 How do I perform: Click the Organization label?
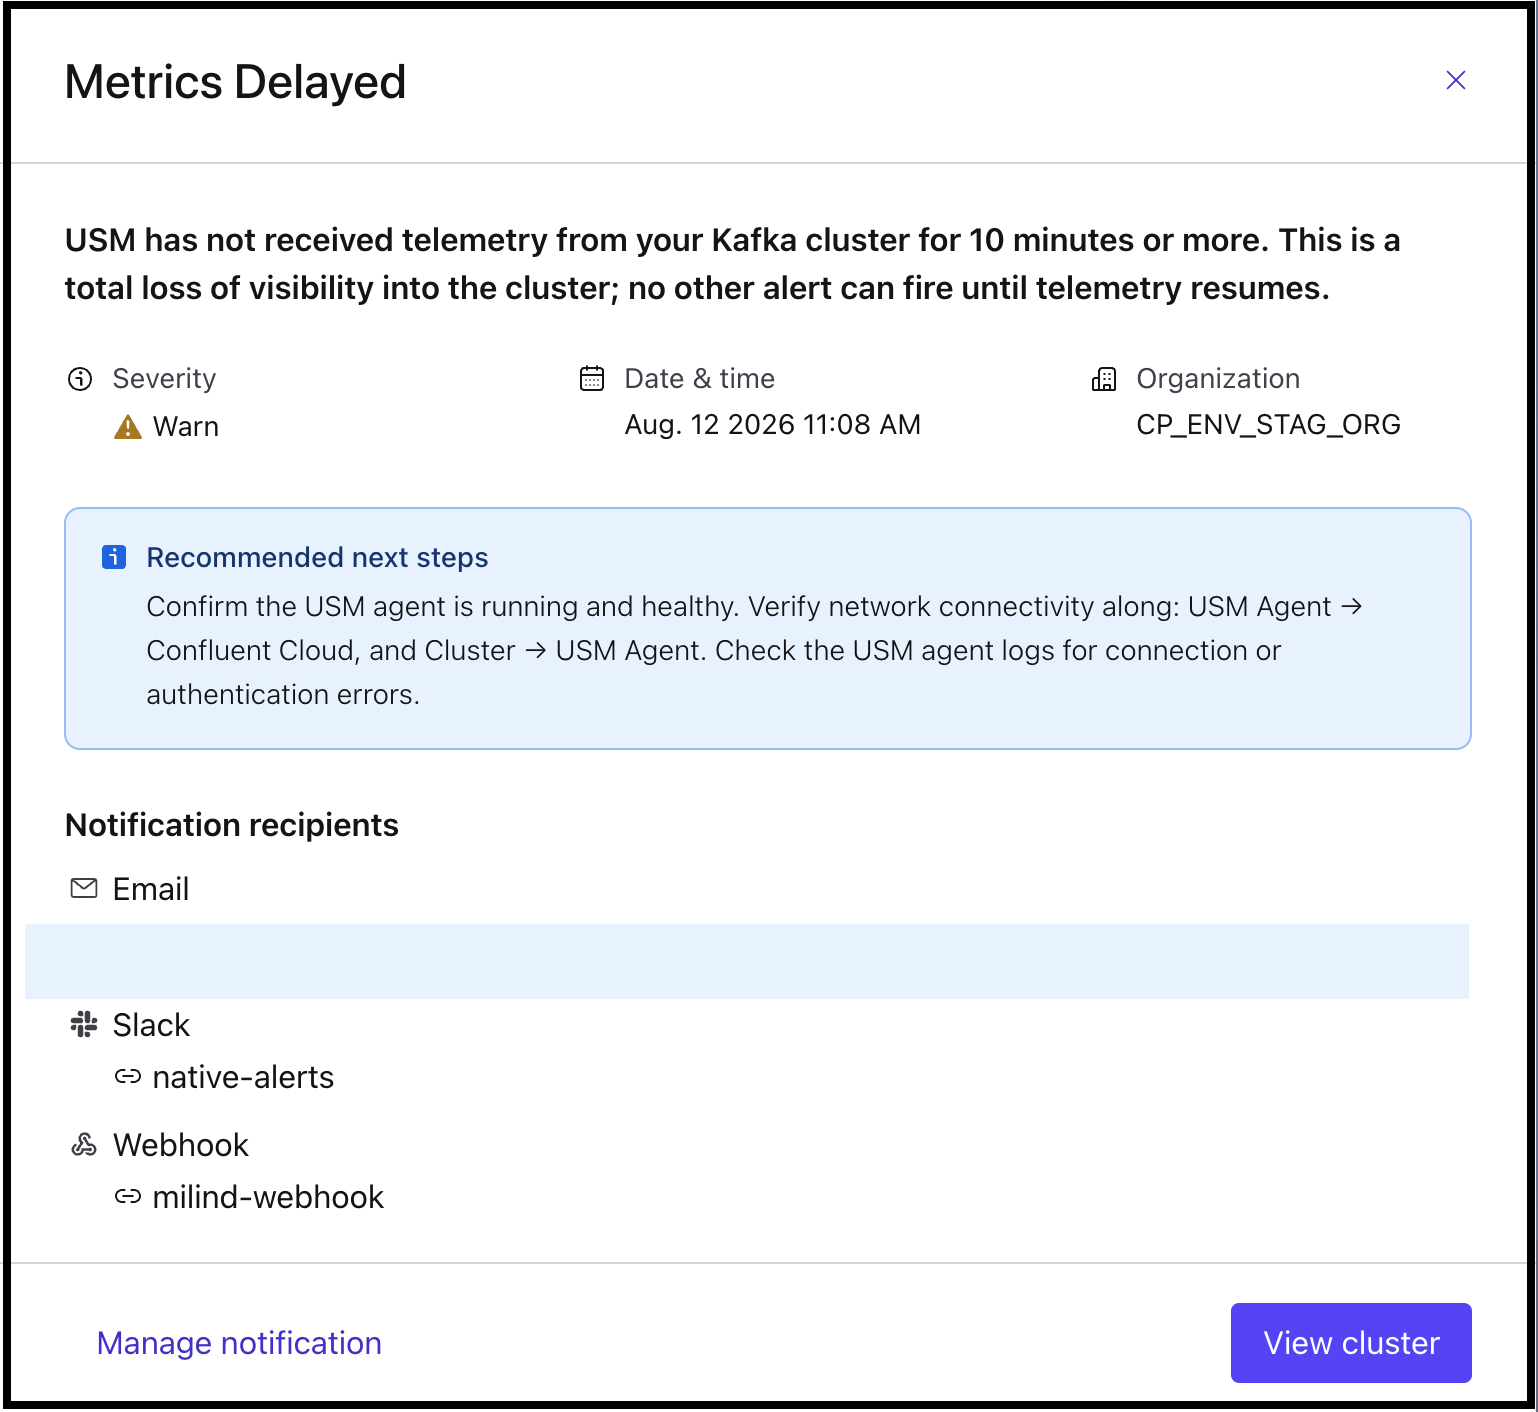click(1218, 378)
